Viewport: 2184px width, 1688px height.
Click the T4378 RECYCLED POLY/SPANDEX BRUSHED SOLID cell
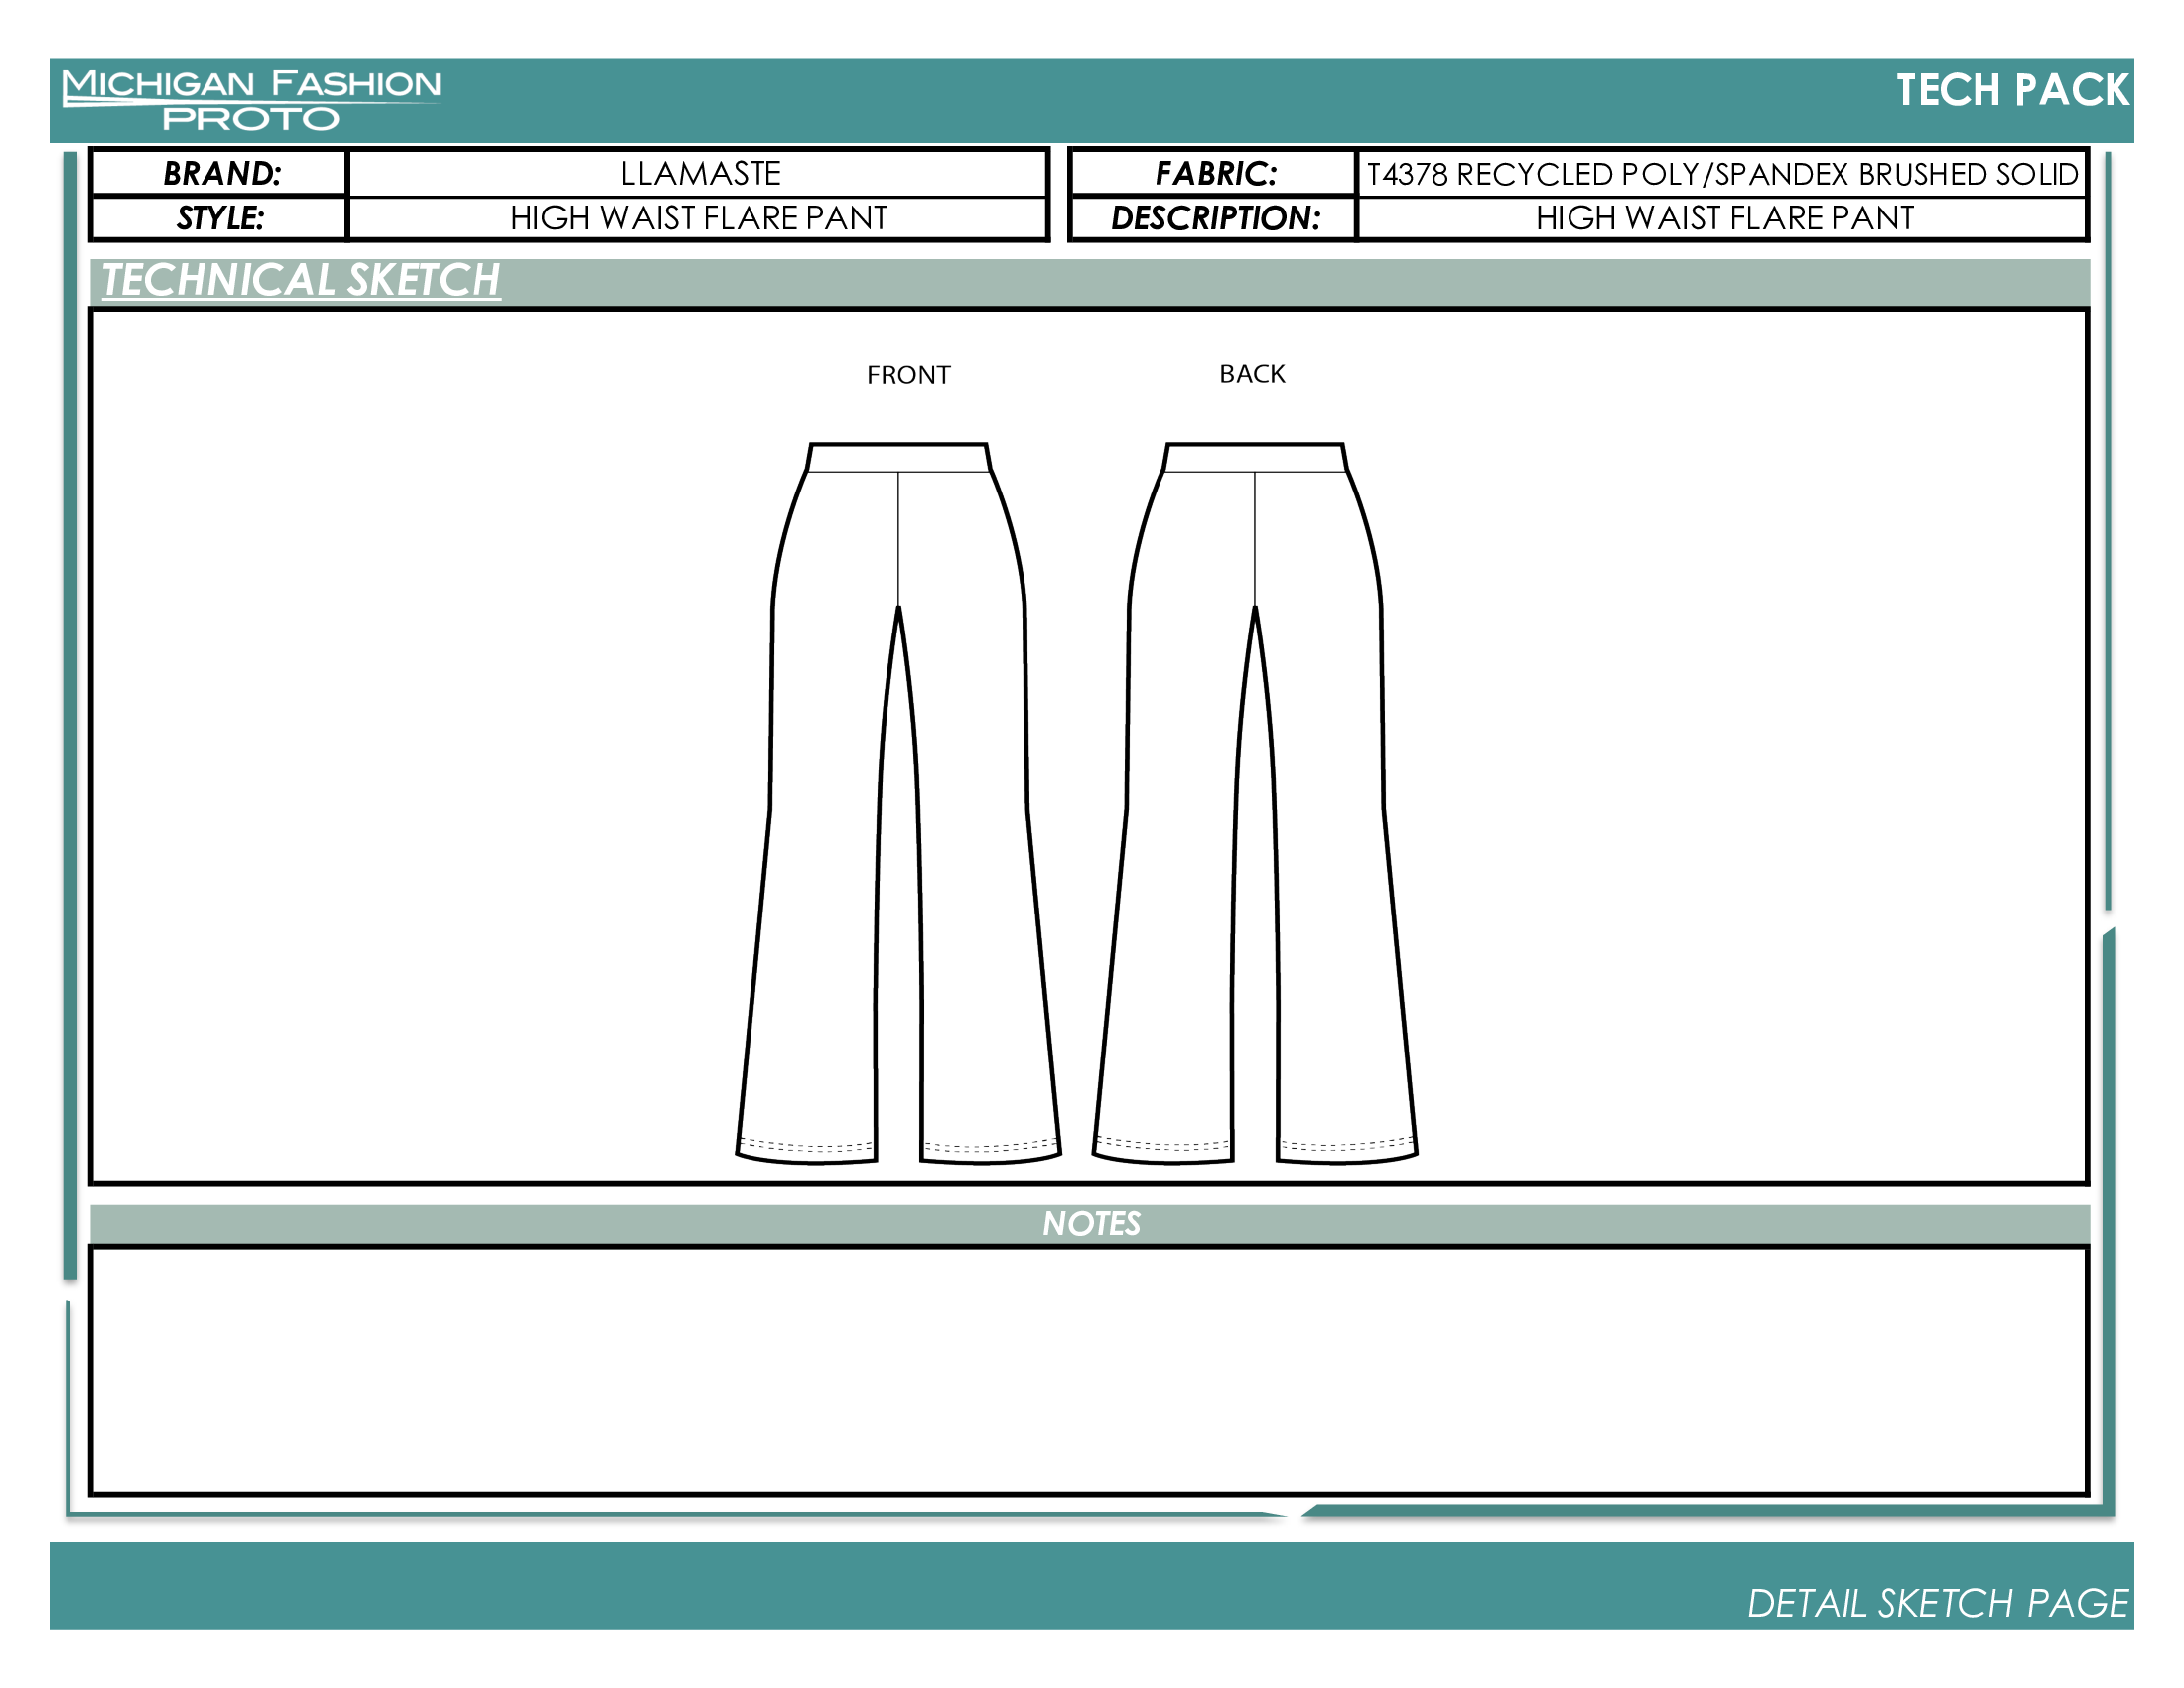click(x=1721, y=173)
